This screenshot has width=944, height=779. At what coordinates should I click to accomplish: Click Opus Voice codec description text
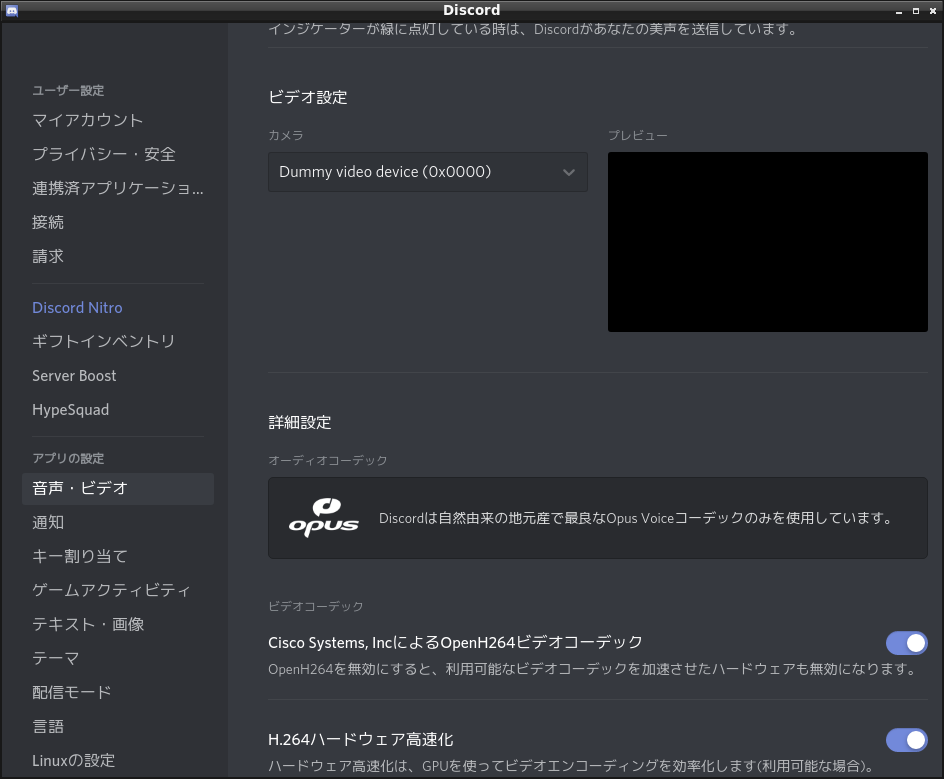(637, 518)
